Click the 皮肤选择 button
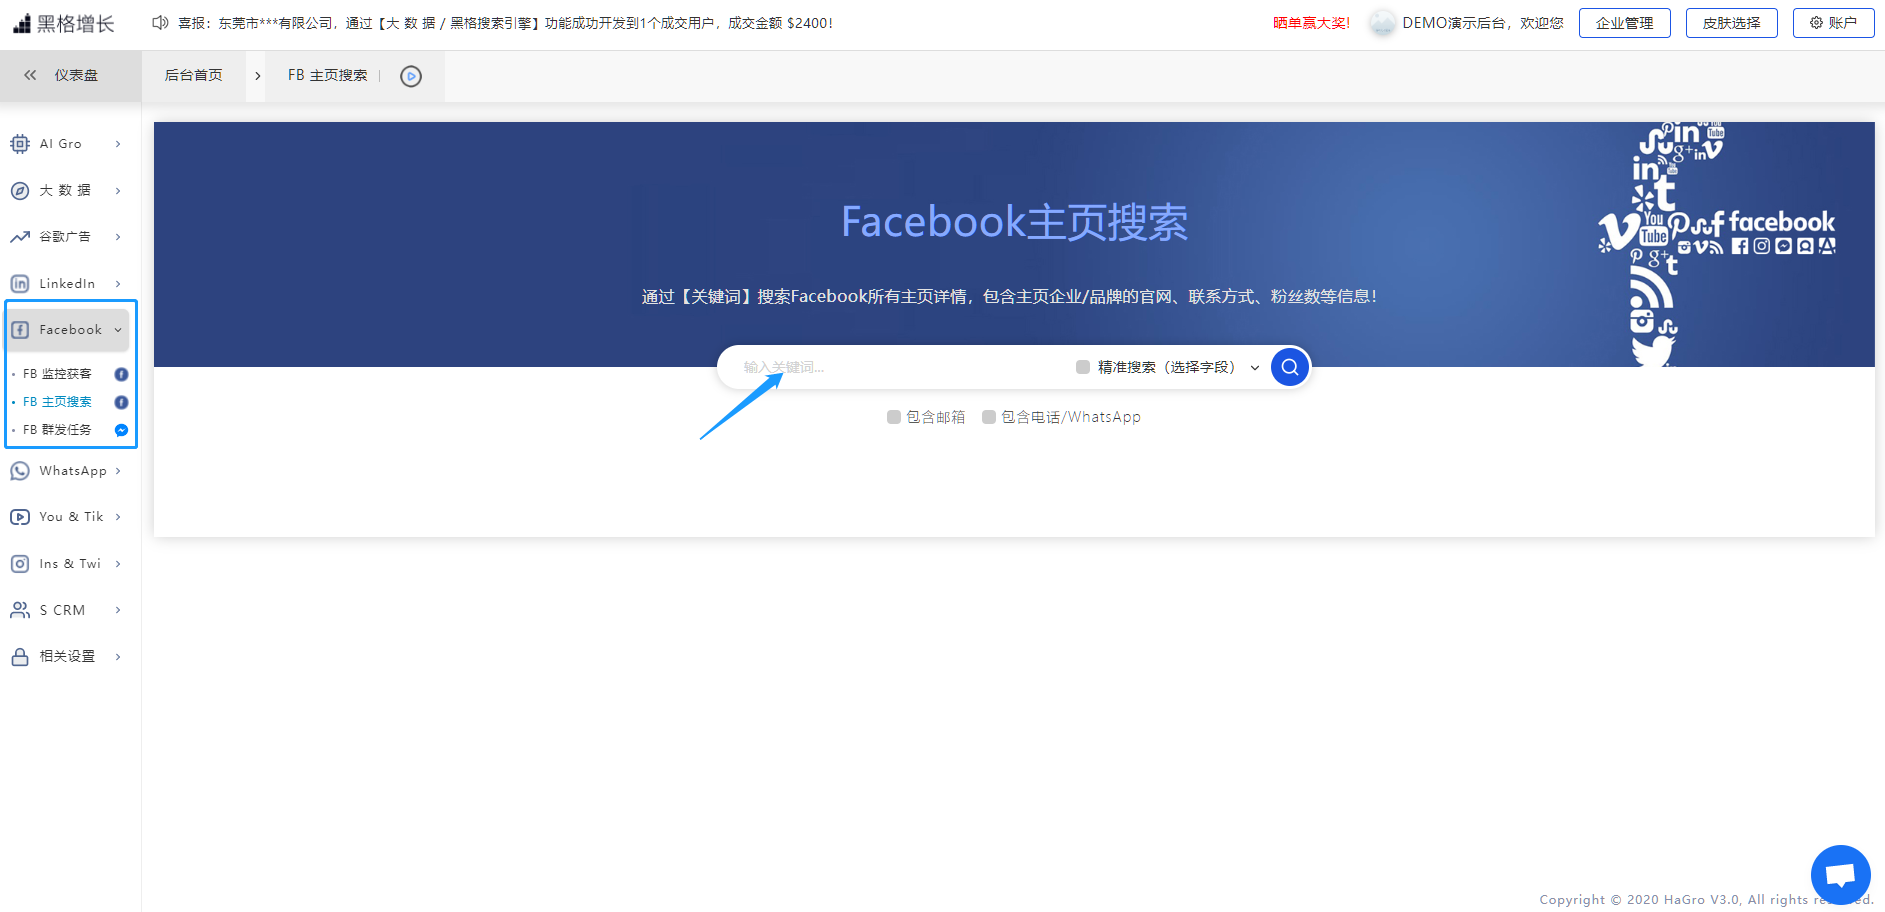Image resolution: width=1885 pixels, height=912 pixels. point(1731,23)
